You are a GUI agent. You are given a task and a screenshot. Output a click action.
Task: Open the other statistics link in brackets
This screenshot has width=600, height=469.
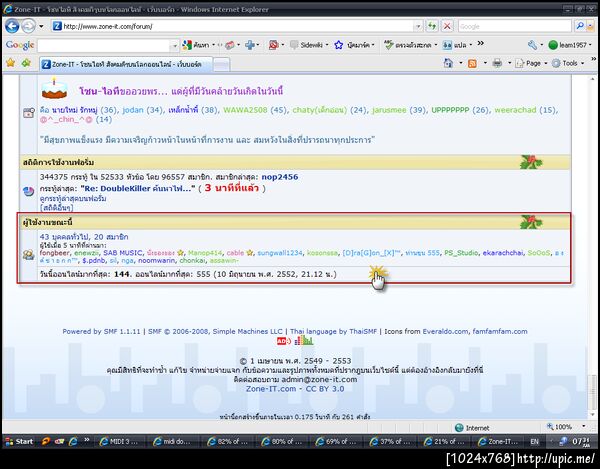pos(56,208)
